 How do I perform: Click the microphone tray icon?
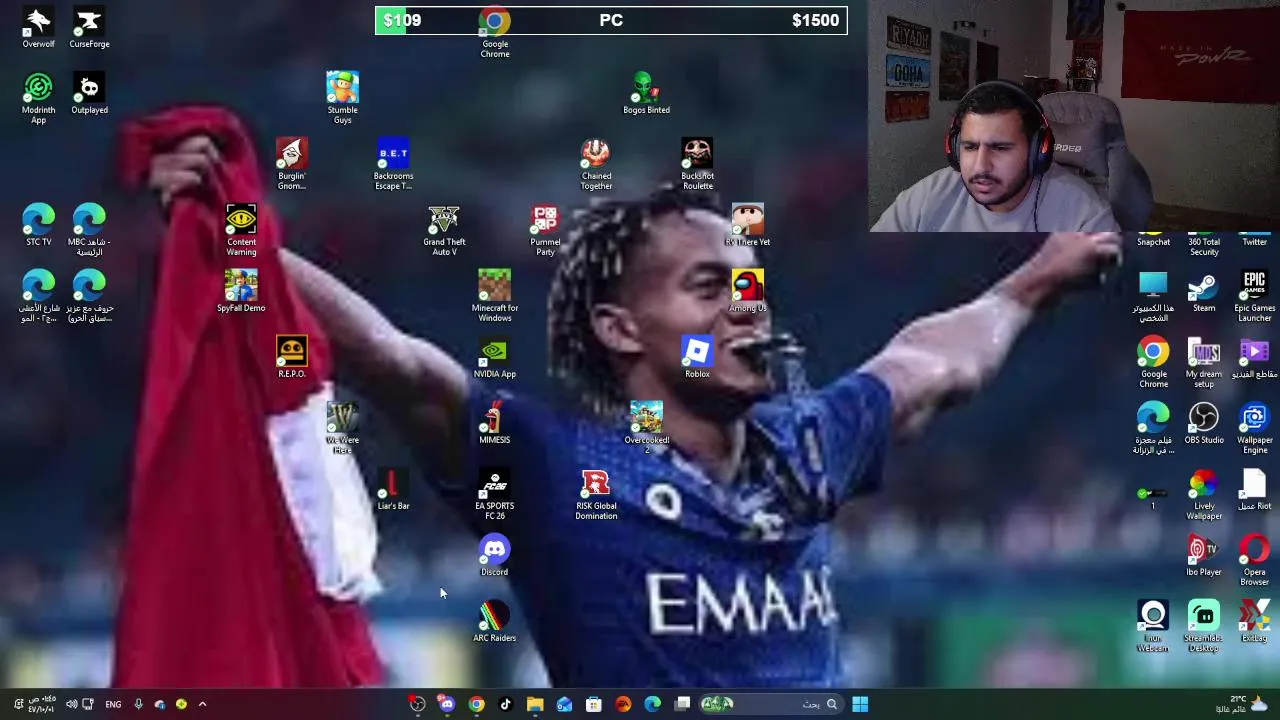click(138, 704)
